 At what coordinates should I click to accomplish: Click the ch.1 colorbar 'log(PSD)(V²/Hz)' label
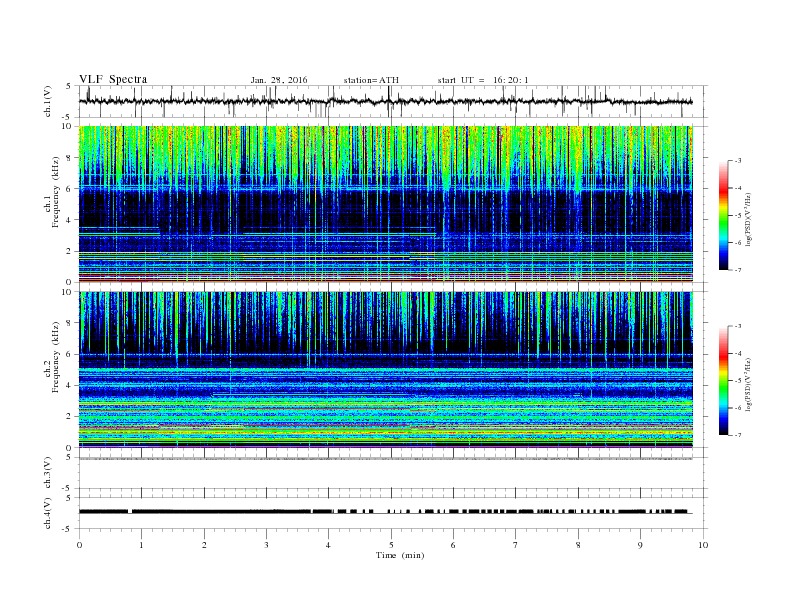(x=748, y=220)
